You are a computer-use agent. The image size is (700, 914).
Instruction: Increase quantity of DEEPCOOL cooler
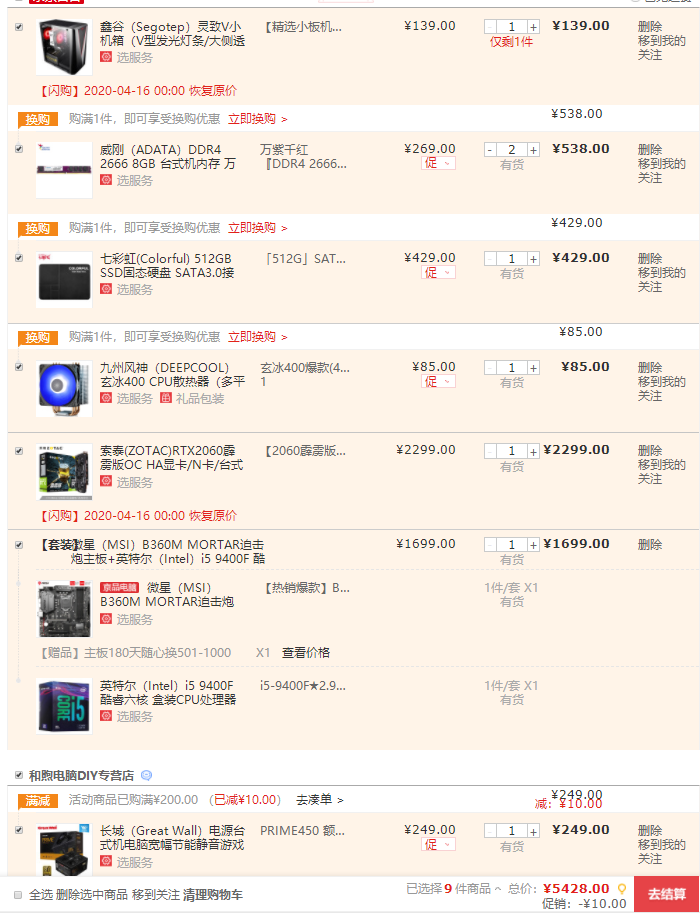pyautogui.click(x=533, y=368)
